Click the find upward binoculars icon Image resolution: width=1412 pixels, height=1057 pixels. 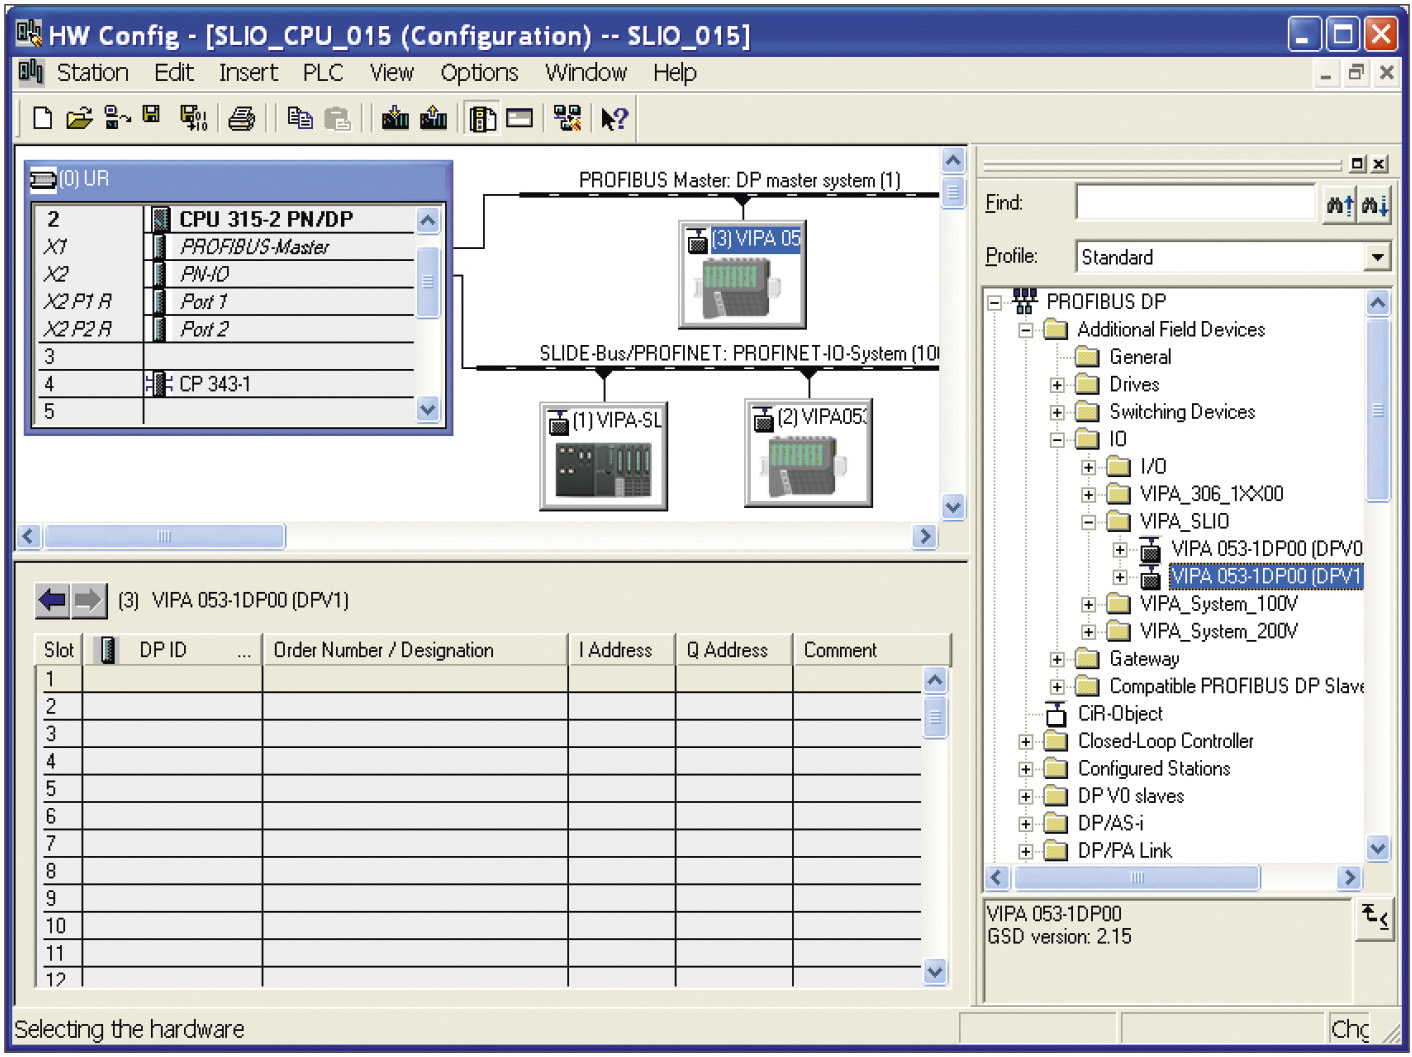pos(1339,205)
